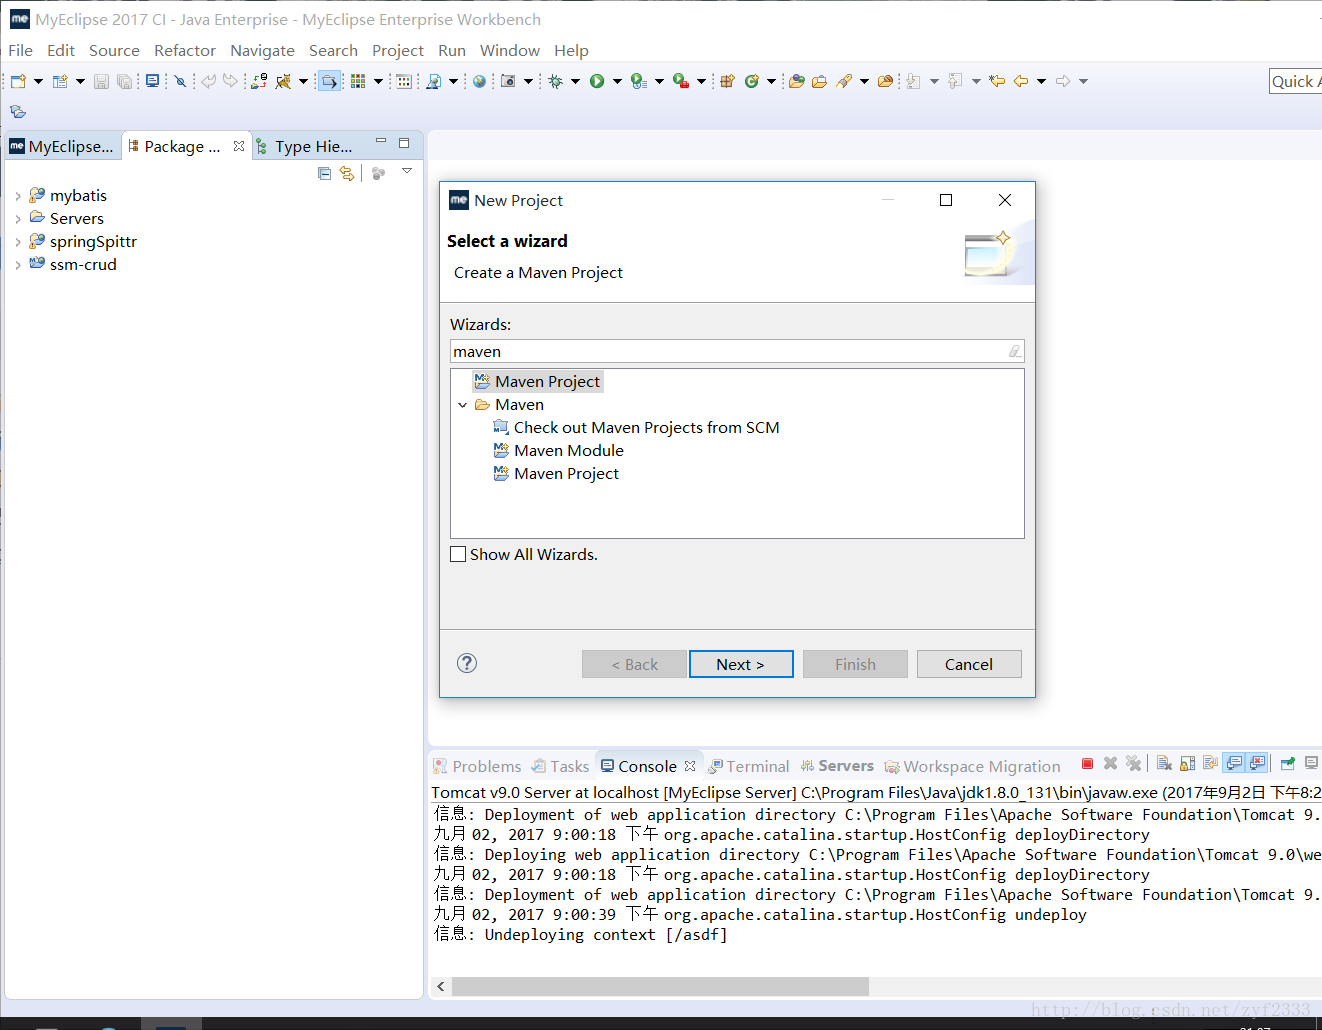Minimize the Package Explorer panel
The image size is (1322, 1030).
tap(381, 143)
